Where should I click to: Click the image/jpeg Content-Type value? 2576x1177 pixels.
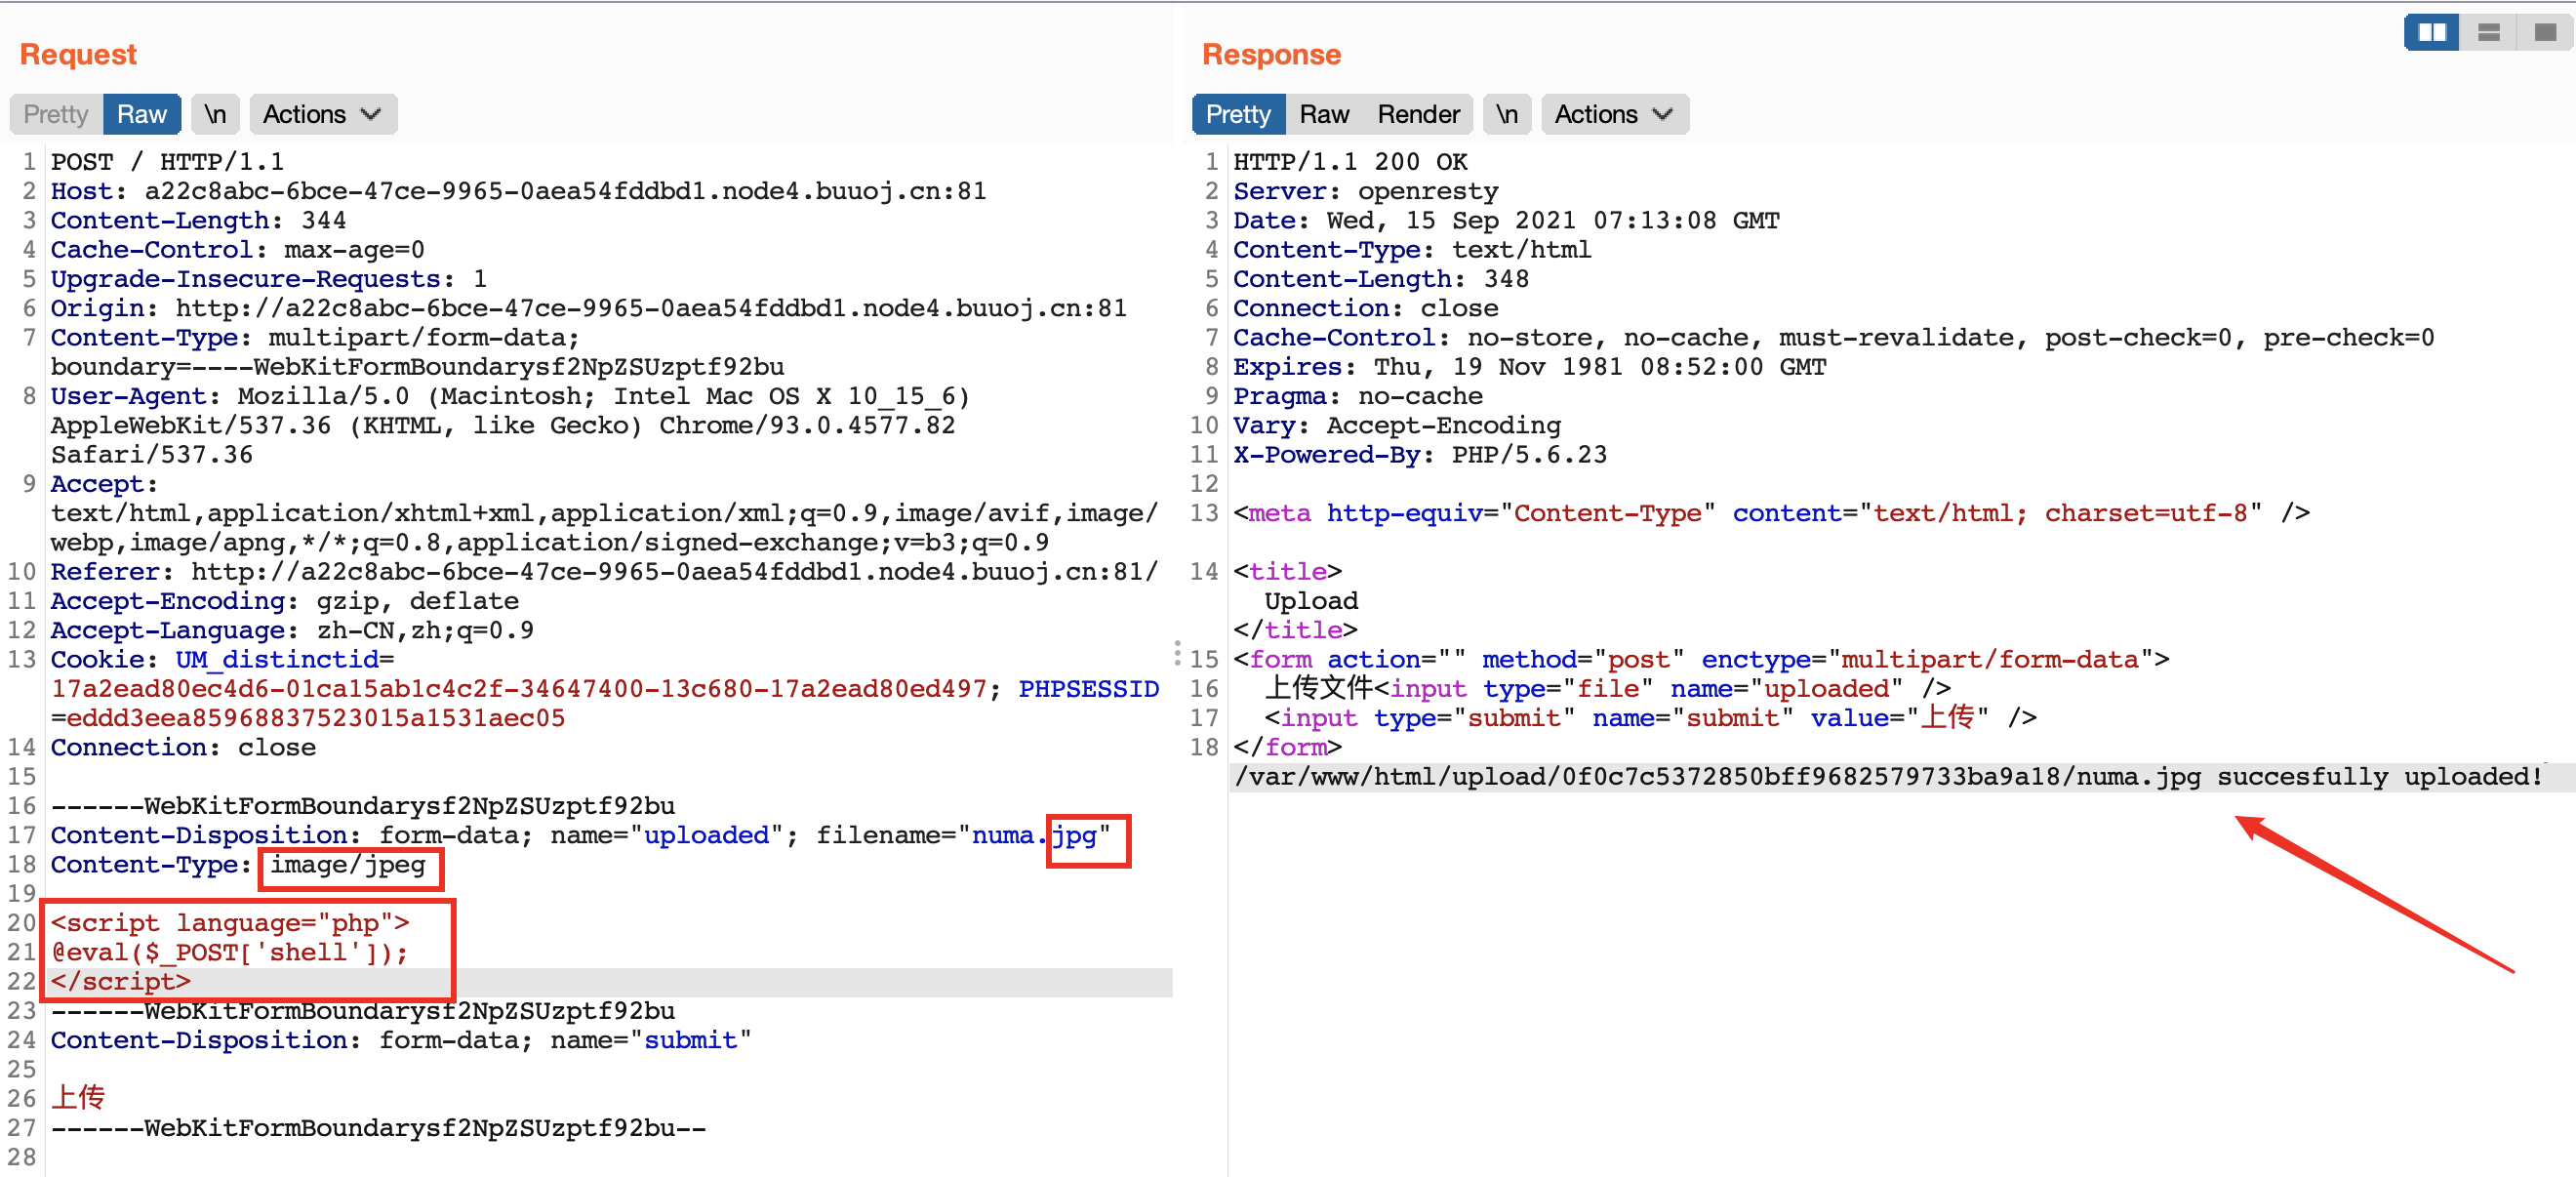tap(347, 864)
